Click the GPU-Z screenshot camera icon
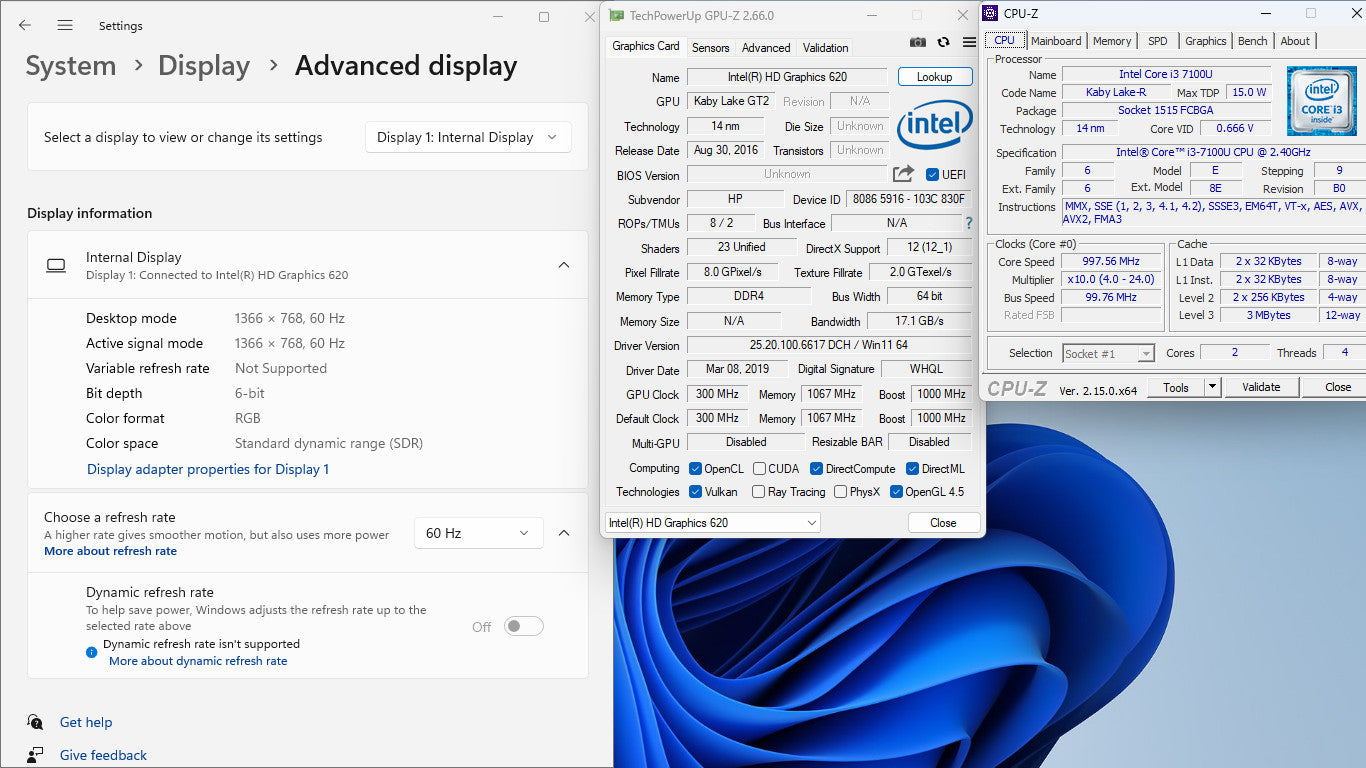1366x768 pixels. click(x=917, y=42)
